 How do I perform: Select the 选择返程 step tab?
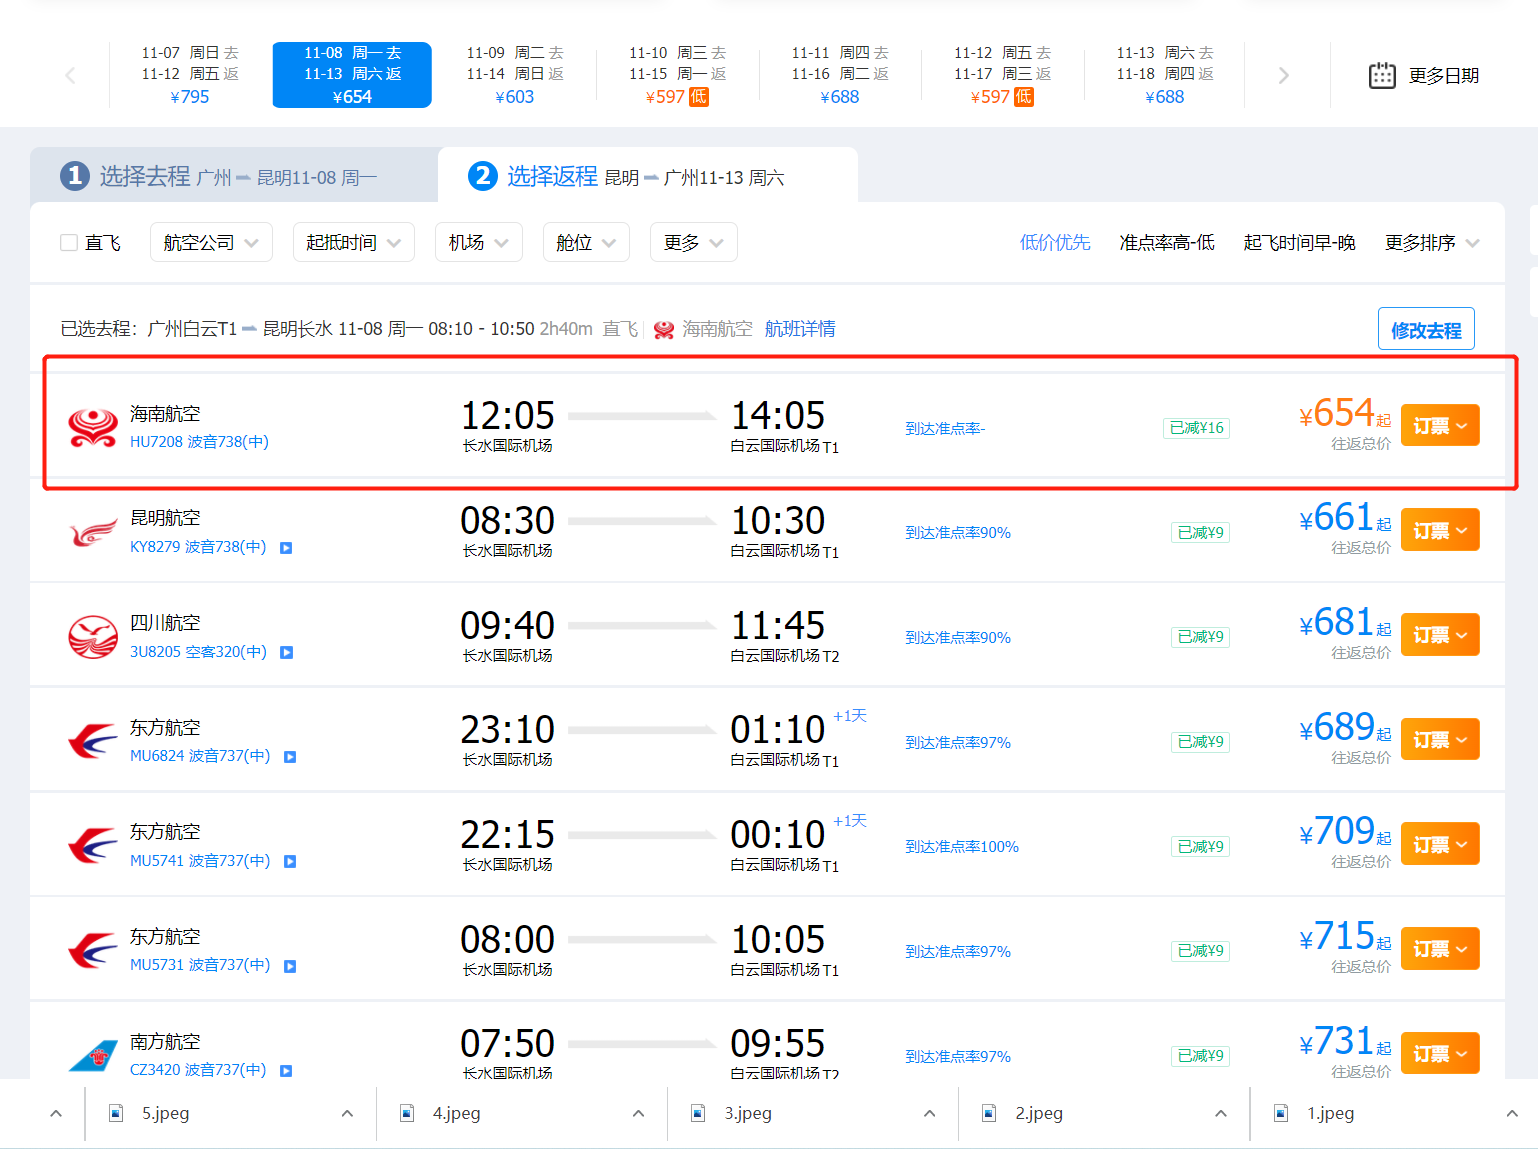pos(648,176)
